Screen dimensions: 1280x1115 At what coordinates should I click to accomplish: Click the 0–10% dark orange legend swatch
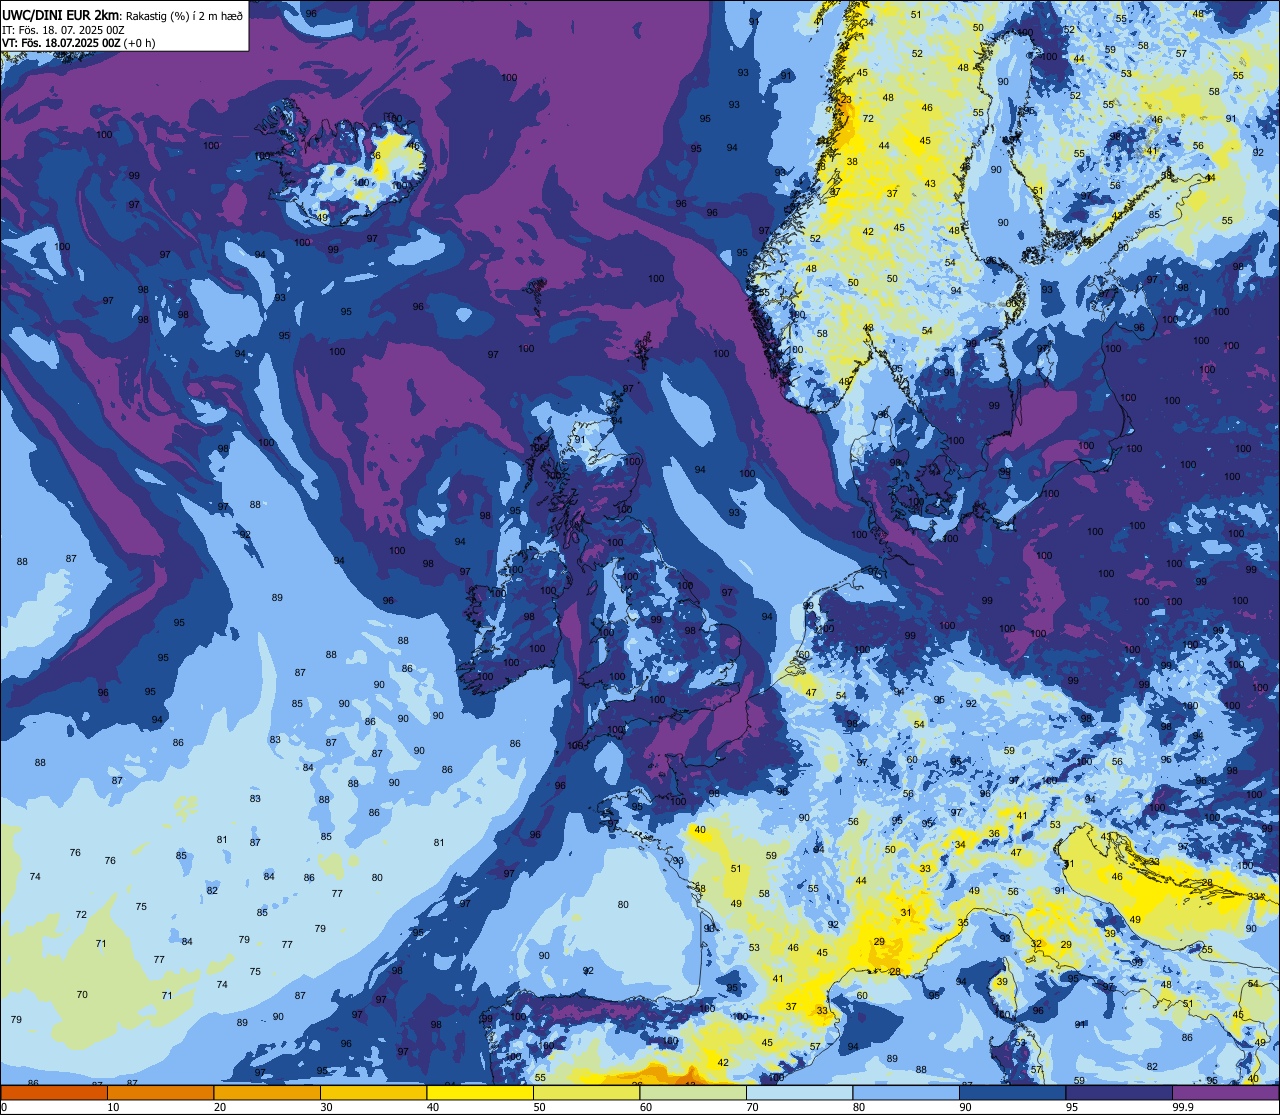(53, 1093)
